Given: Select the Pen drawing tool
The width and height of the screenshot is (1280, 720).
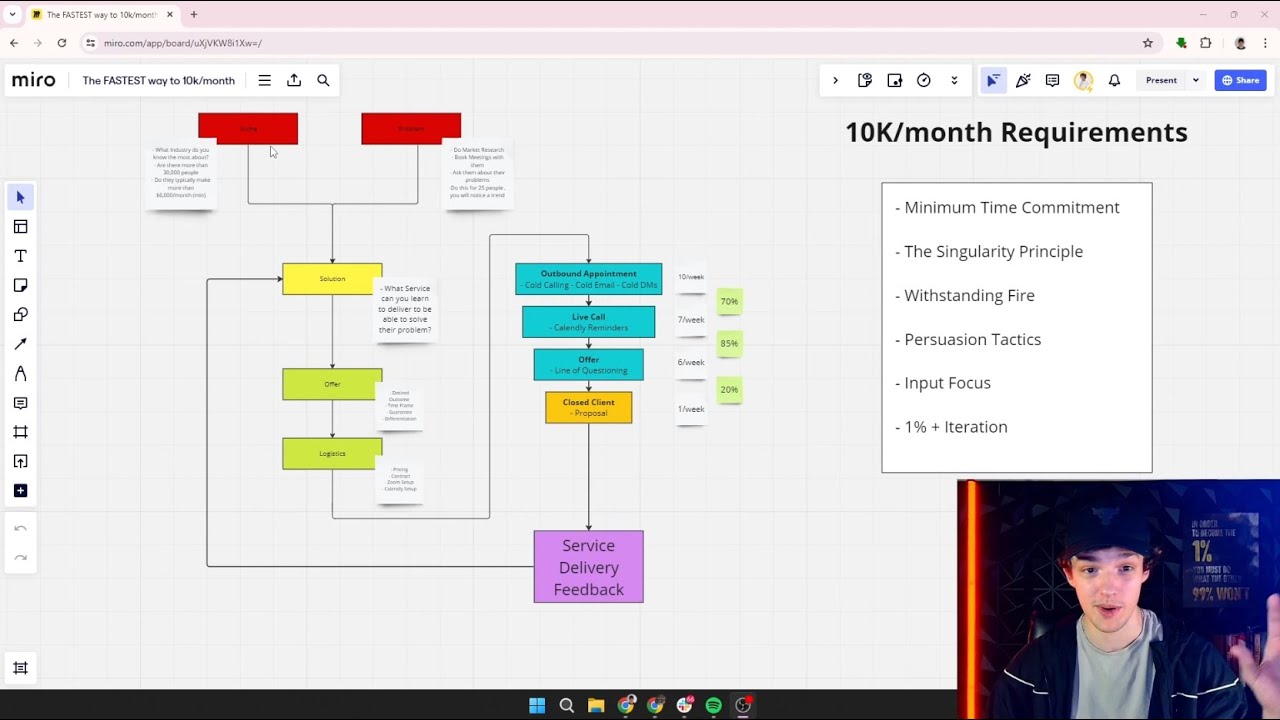Looking at the screenshot, I should click(20, 373).
